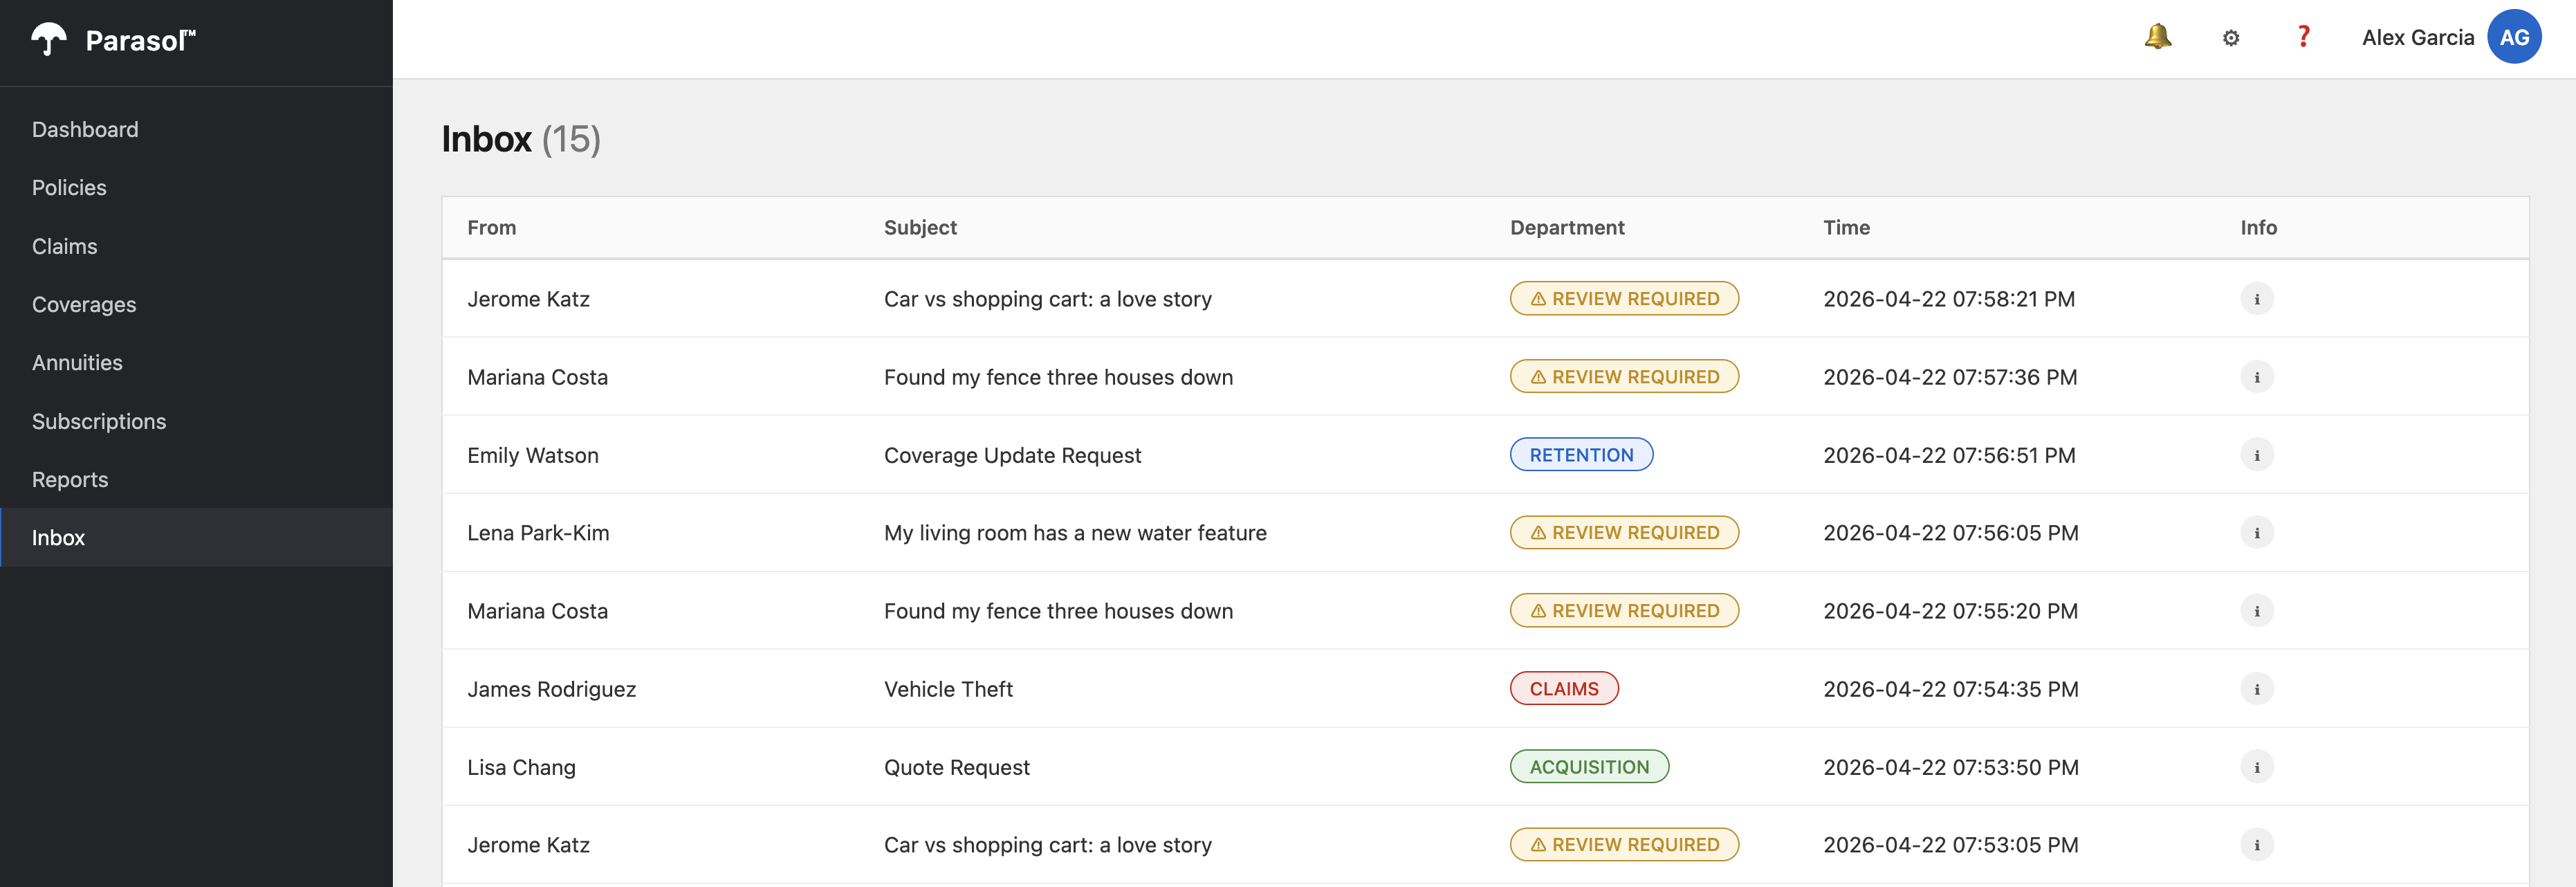The width and height of the screenshot is (2576, 887).
Task: Click info icon on top Jerome Katz row
Action: (x=2256, y=299)
